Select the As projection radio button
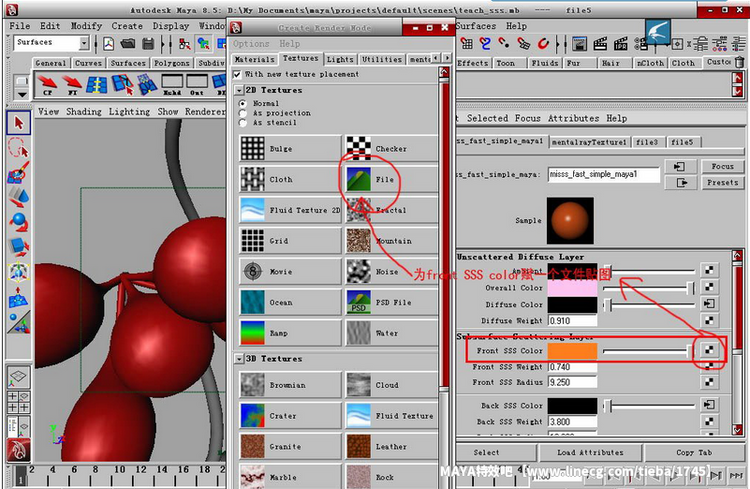Viewport: 750px width, 489px height. pyautogui.click(x=243, y=113)
